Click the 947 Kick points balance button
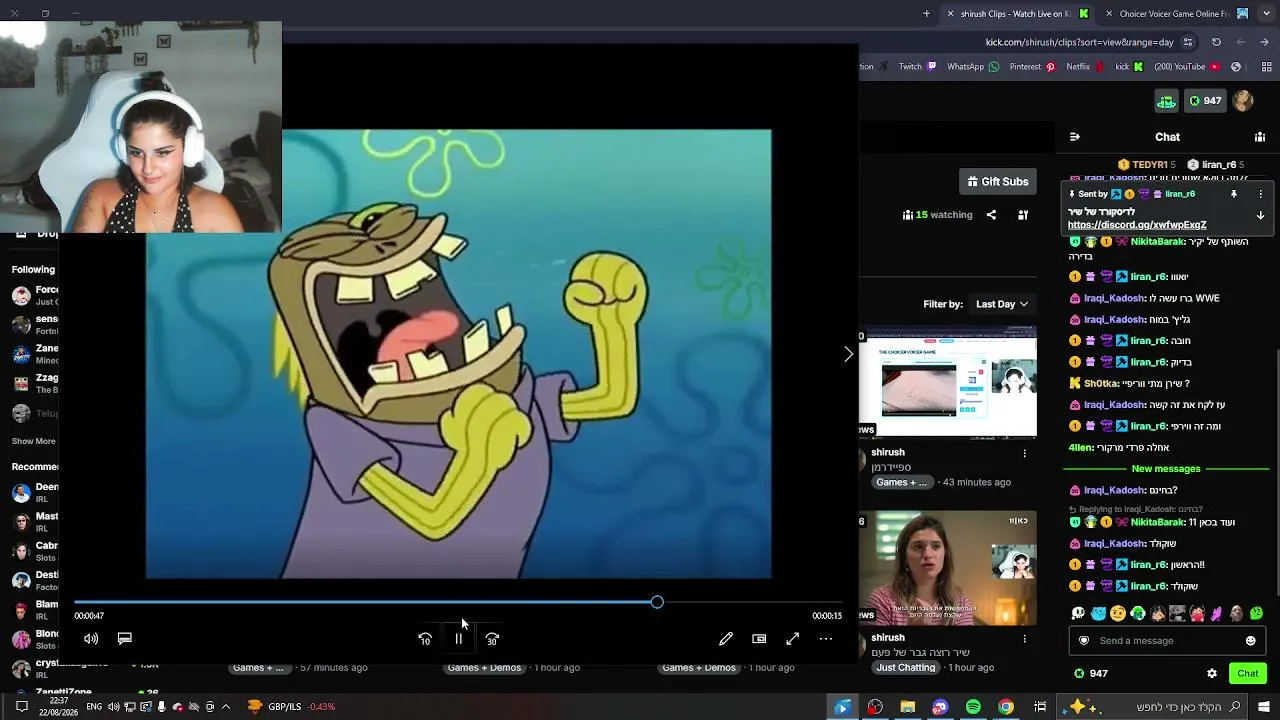 tap(1205, 101)
